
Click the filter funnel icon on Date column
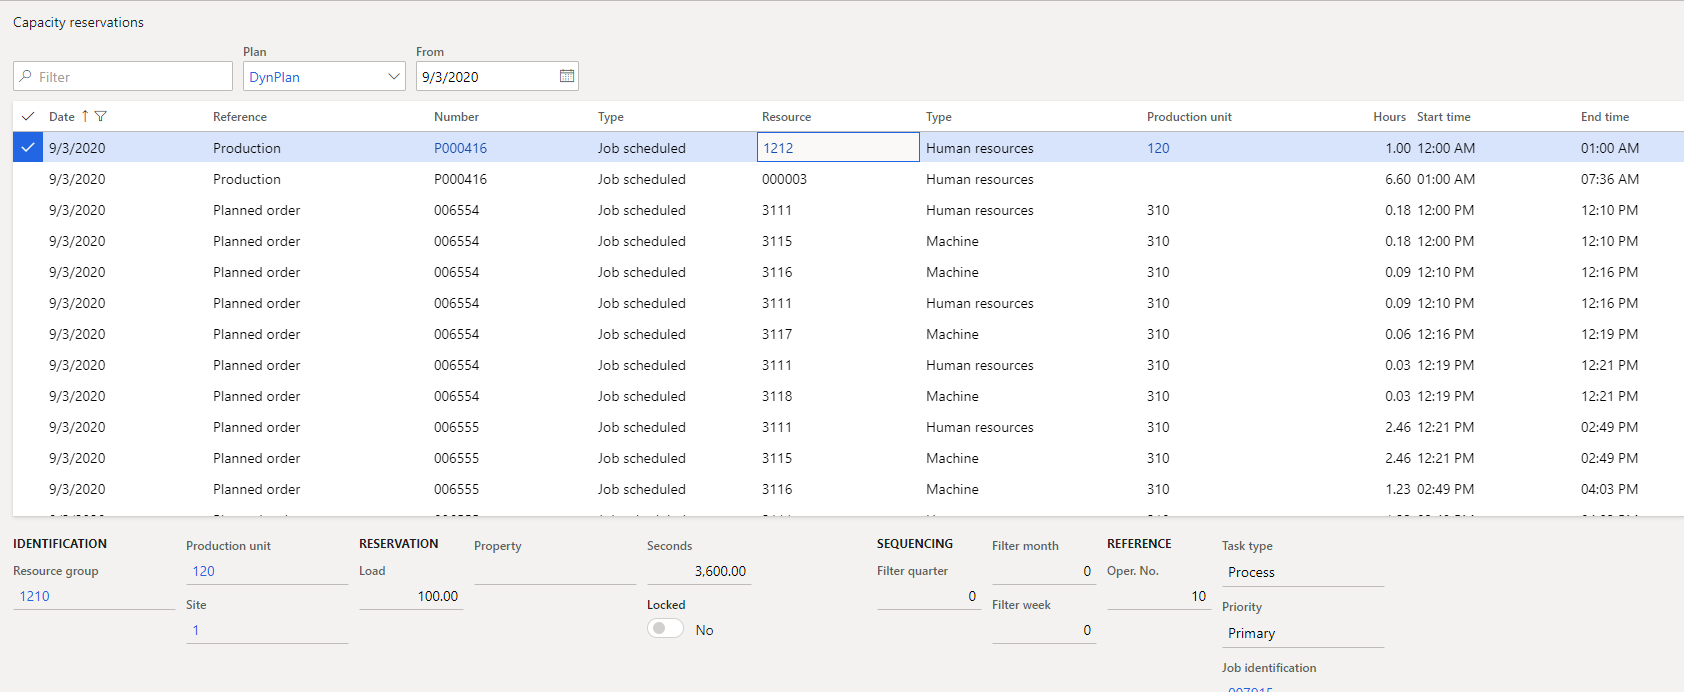100,117
